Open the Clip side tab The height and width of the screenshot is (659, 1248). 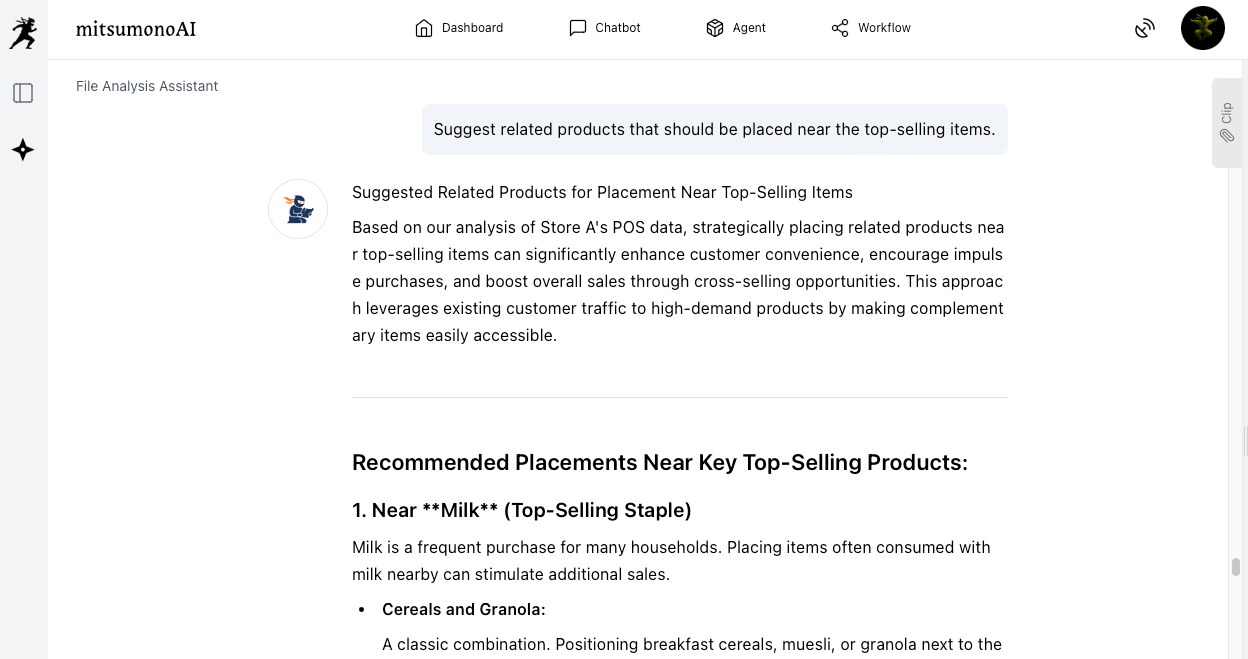pyautogui.click(x=1226, y=122)
